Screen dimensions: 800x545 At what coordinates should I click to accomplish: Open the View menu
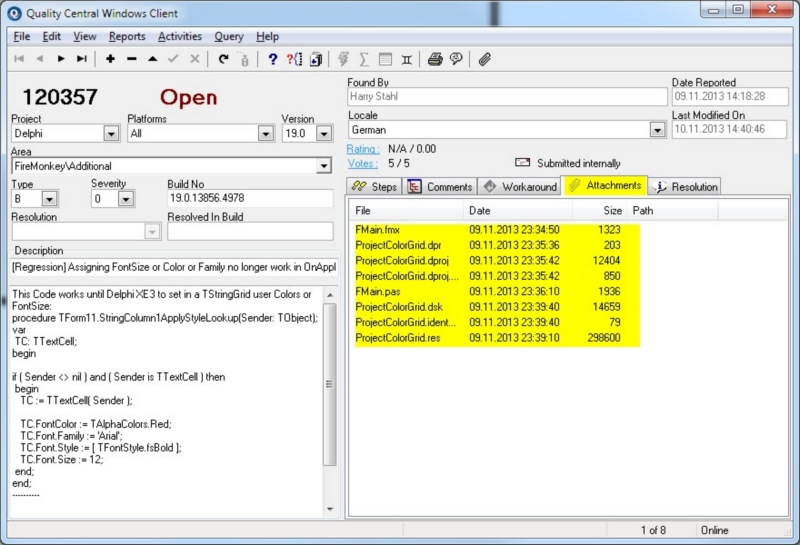tap(85, 37)
